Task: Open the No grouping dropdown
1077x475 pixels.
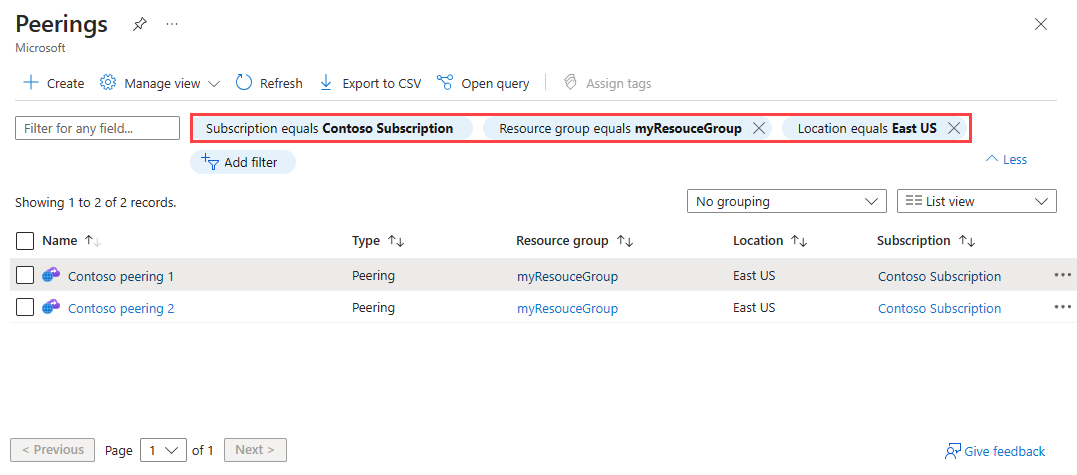Action: (786, 201)
